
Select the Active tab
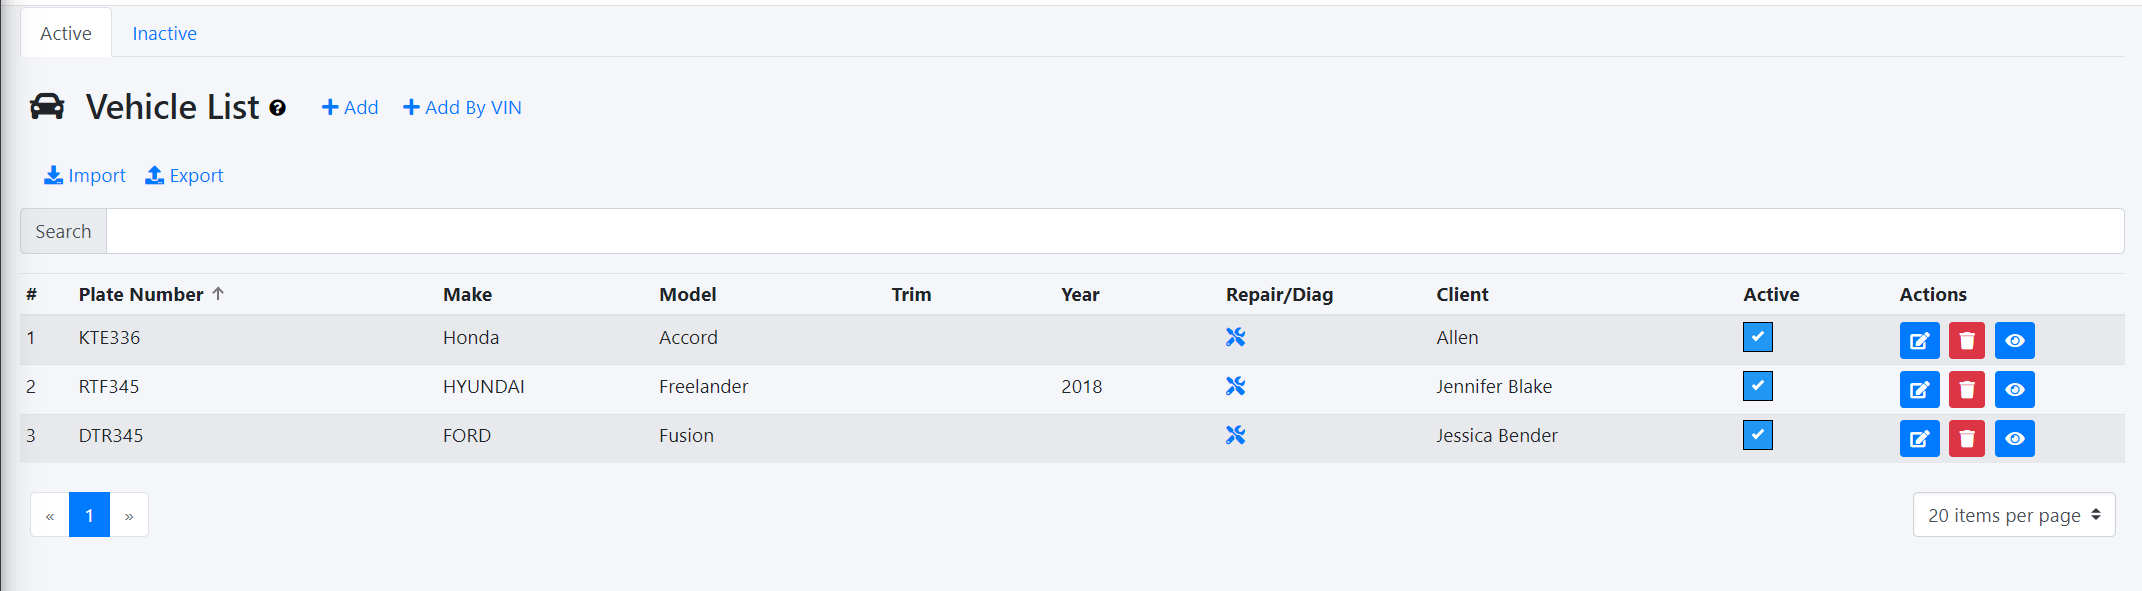(66, 34)
